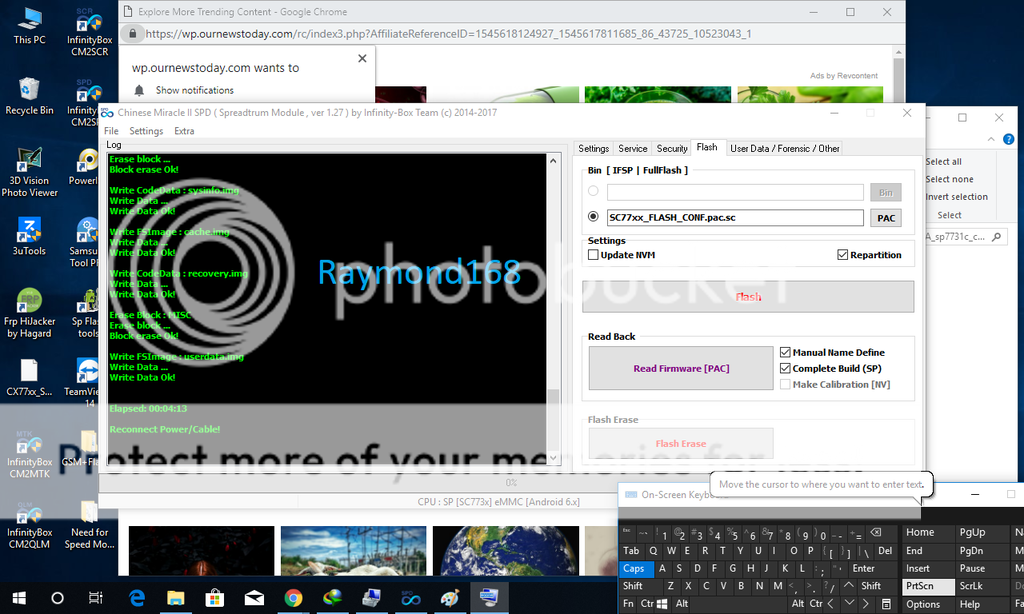Uncheck Complete Build (SP) checkbox

(785, 368)
